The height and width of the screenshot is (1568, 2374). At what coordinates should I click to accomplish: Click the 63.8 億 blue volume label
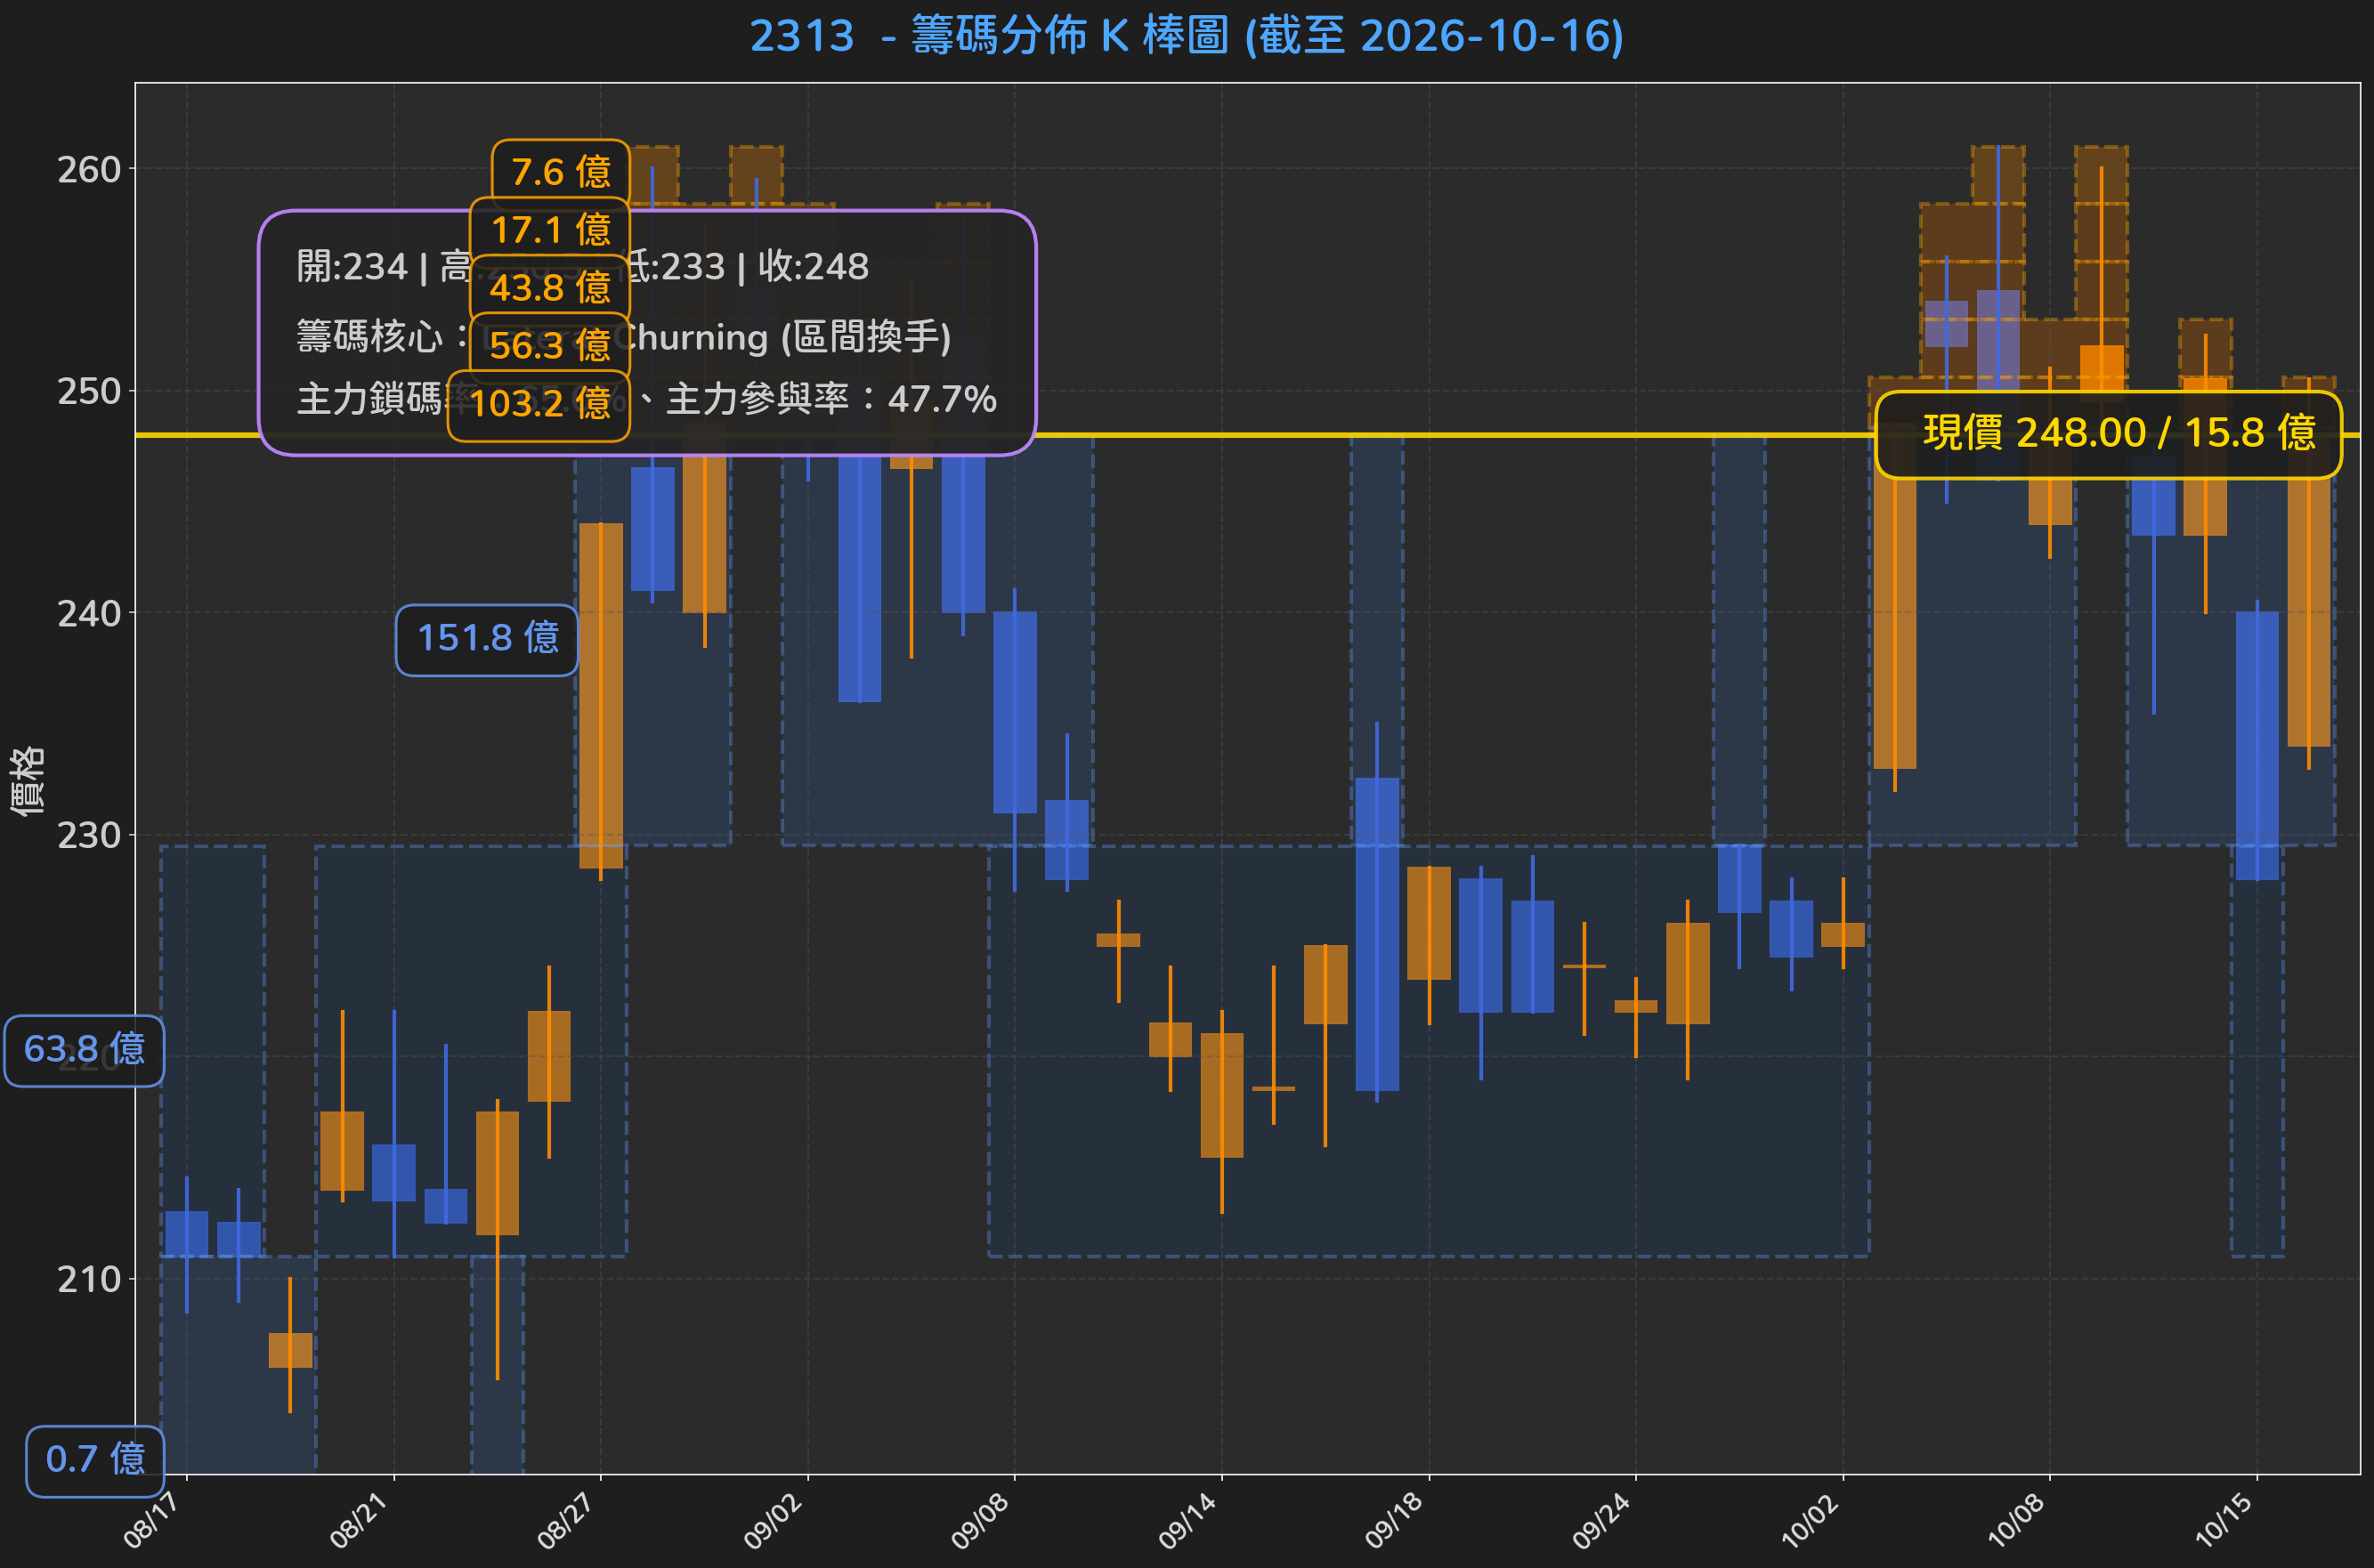(x=84, y=1049)
